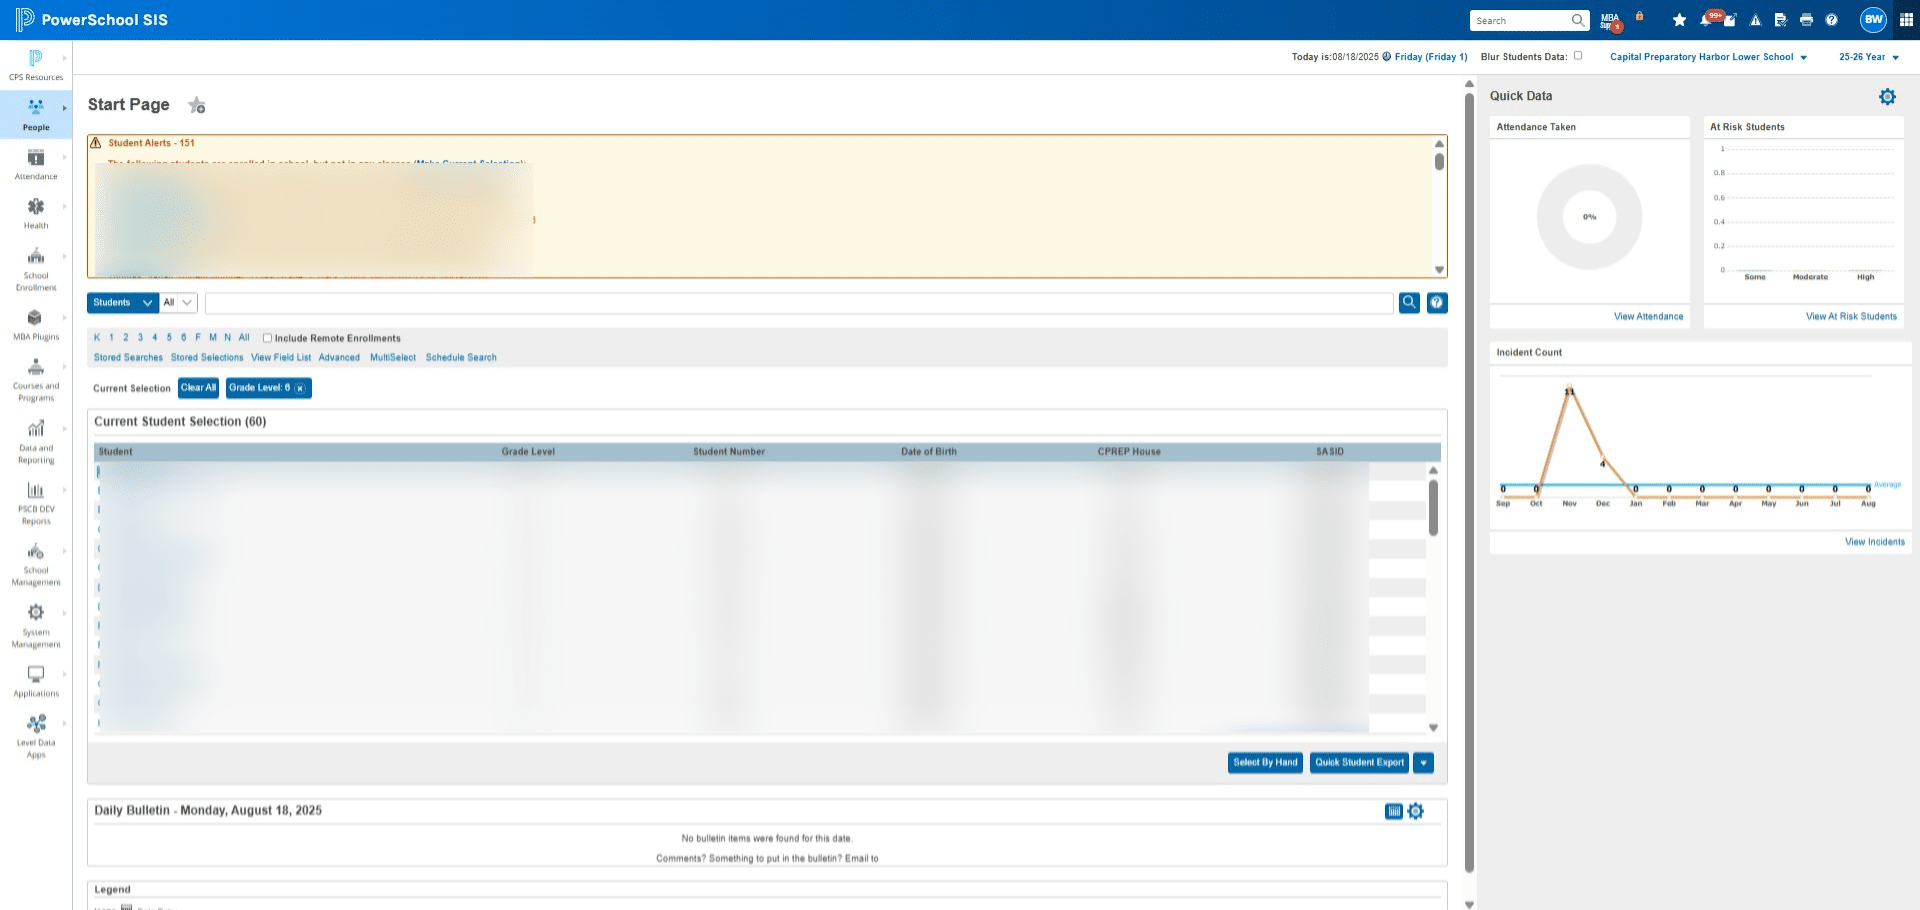The height and width of the screenshot is (910, 1920).
Task: Open Stored Searches link
Action: pyautogui.click(x=128, y=358)
